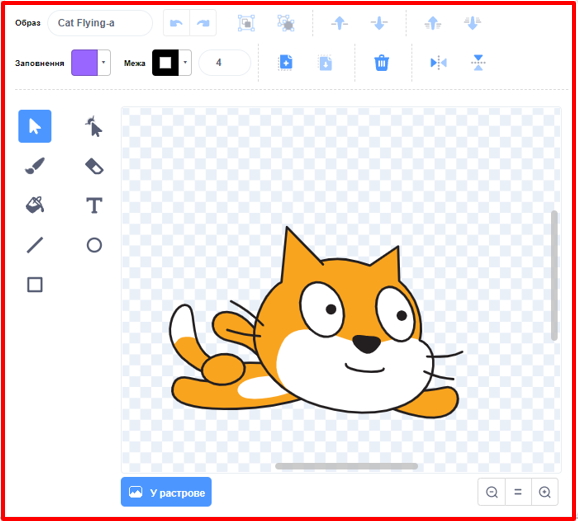Activate the Circle tool
This screenshot has height=522, width=578.
tap(94, 245)
